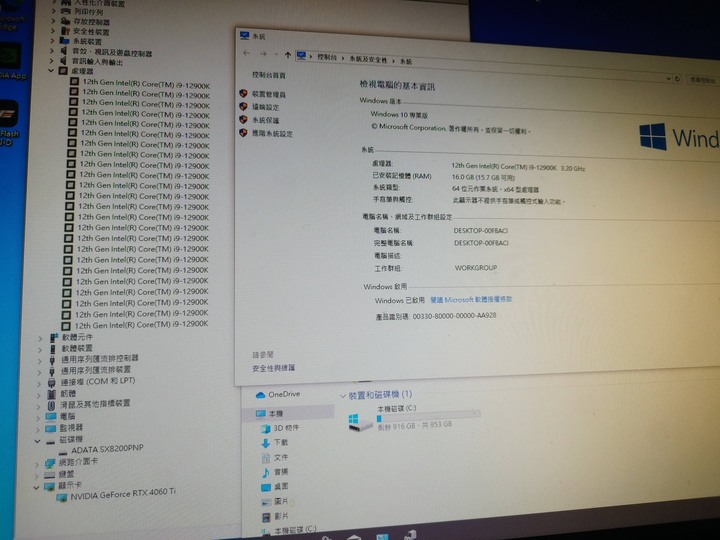Open OneDrive in the Explorer navigation pane
Image resolution: width=720 pixels, height=540 pixels.
(283, 395)
